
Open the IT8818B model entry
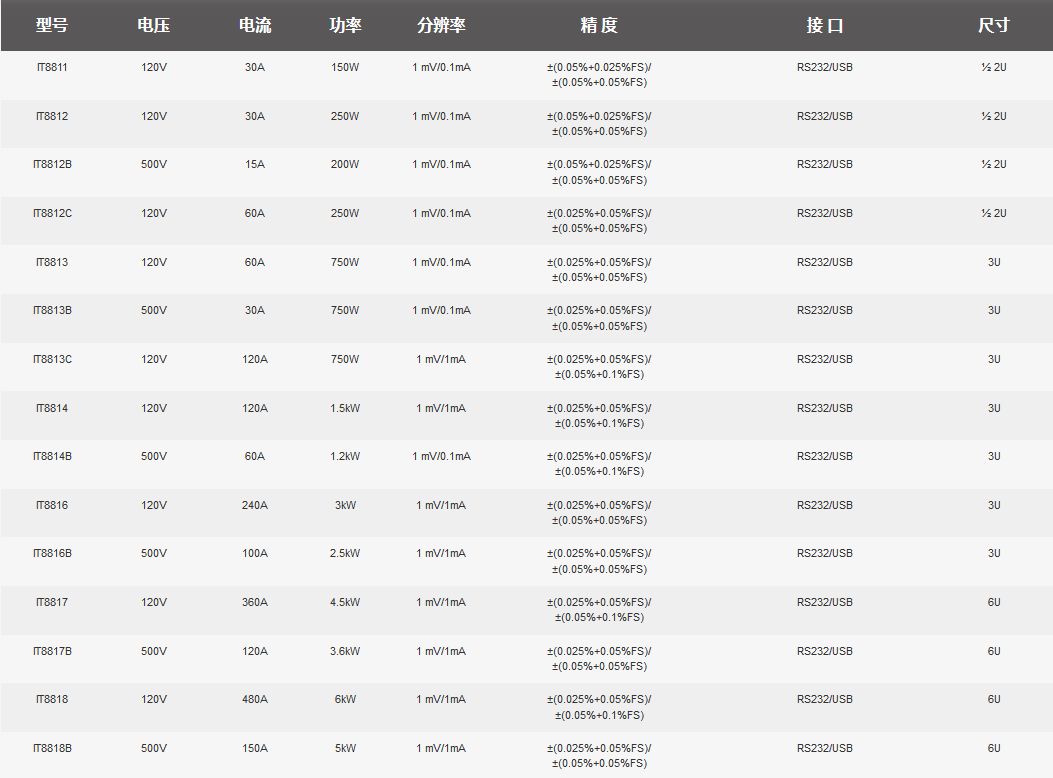[52, 748]
